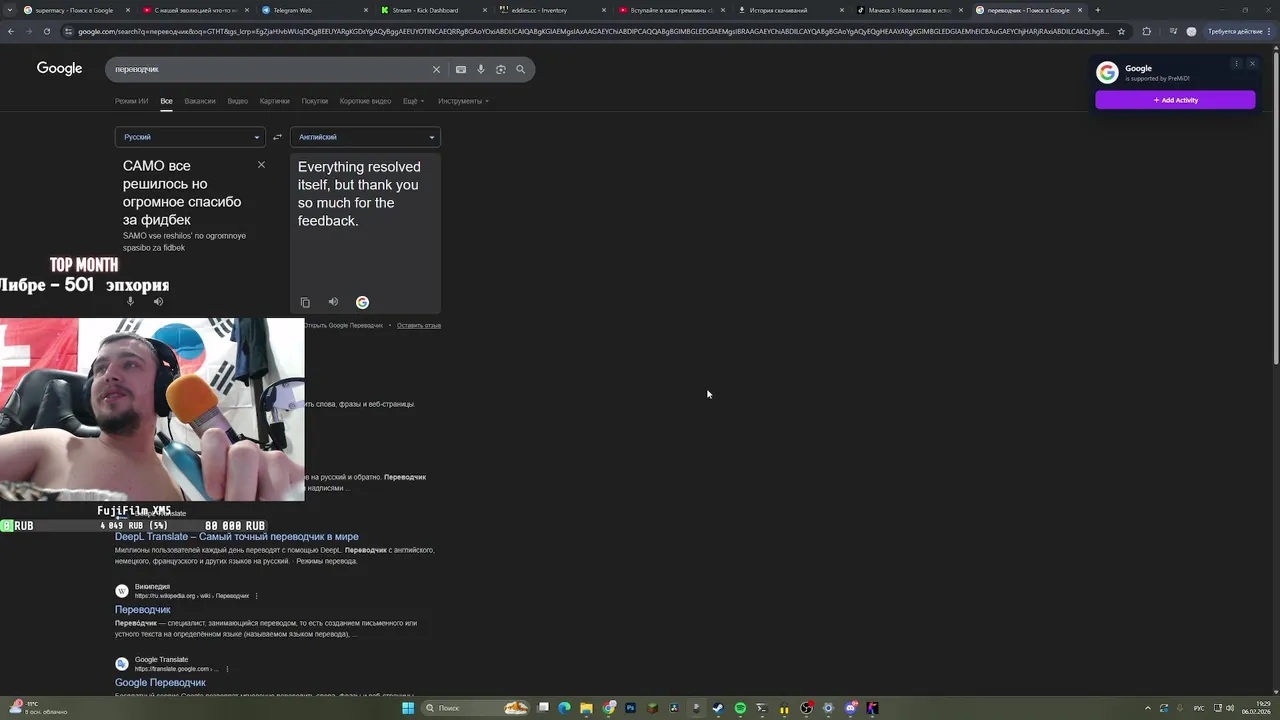This screenshot has height=720, width=1280.
Task: Expand the Инструменты tools menu
Action: click(x=463, y=101)
